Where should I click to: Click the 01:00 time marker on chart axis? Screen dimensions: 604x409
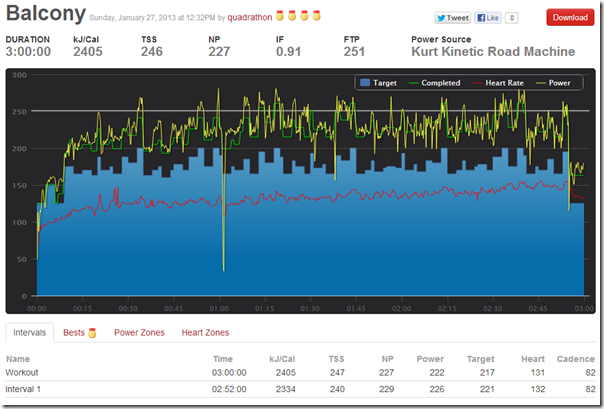219,308
